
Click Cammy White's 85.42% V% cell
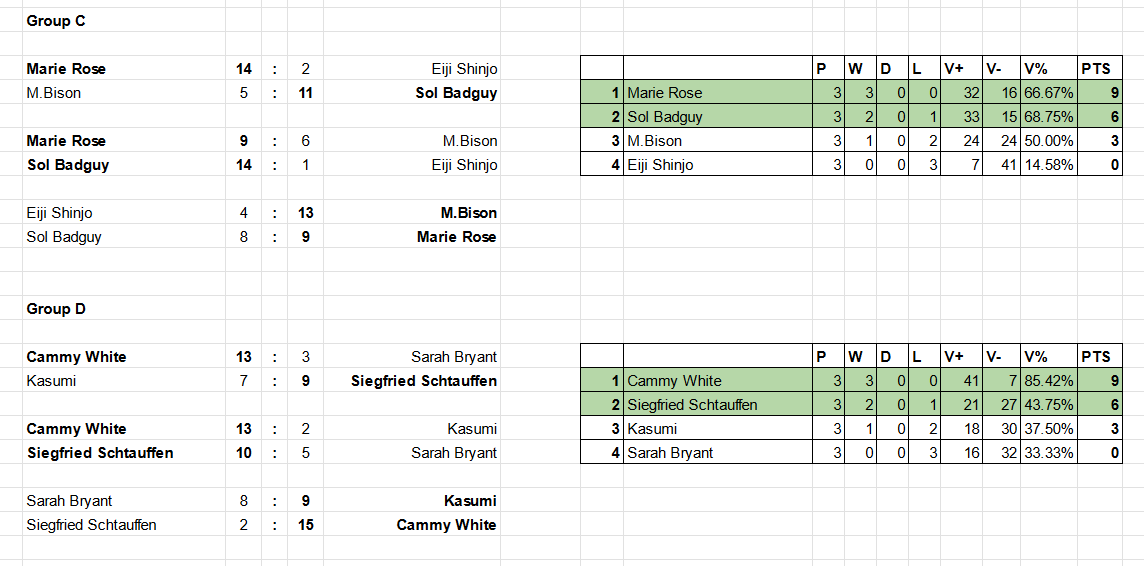[x=1048, y=381]
